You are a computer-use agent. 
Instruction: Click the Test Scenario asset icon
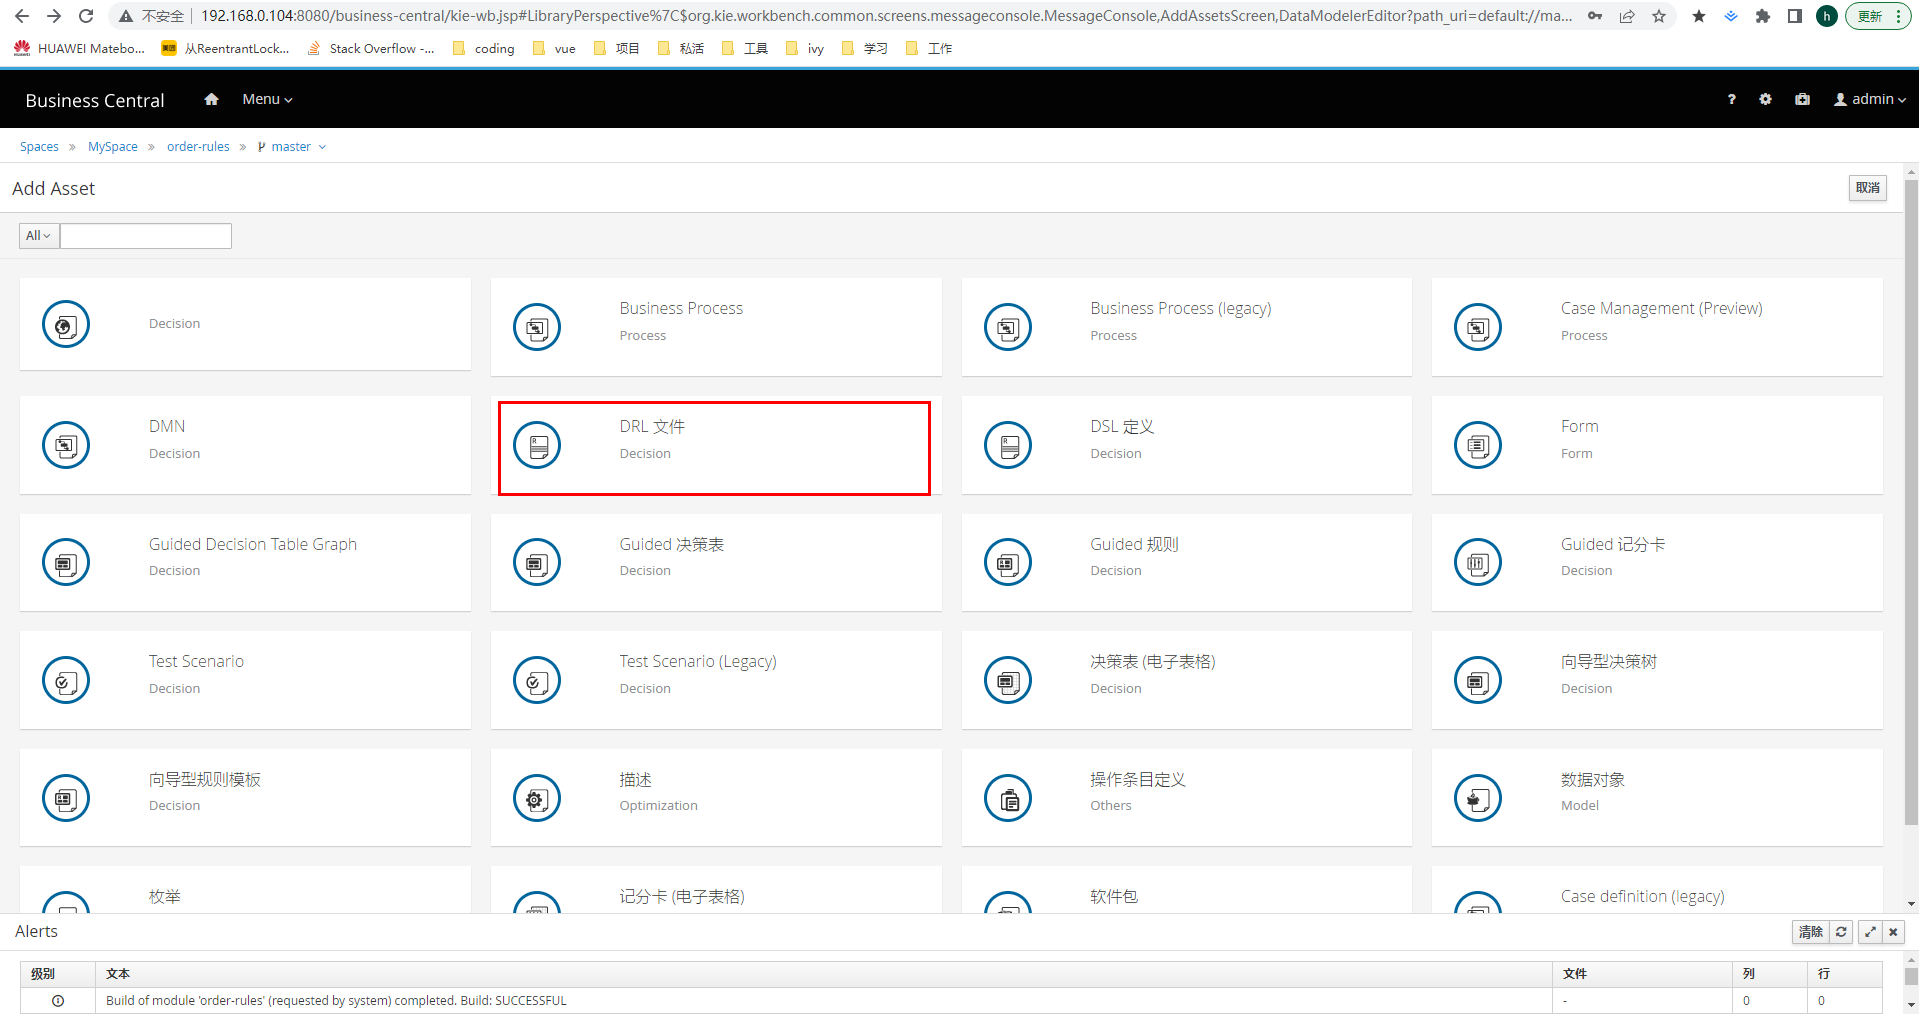click(66, 680)
